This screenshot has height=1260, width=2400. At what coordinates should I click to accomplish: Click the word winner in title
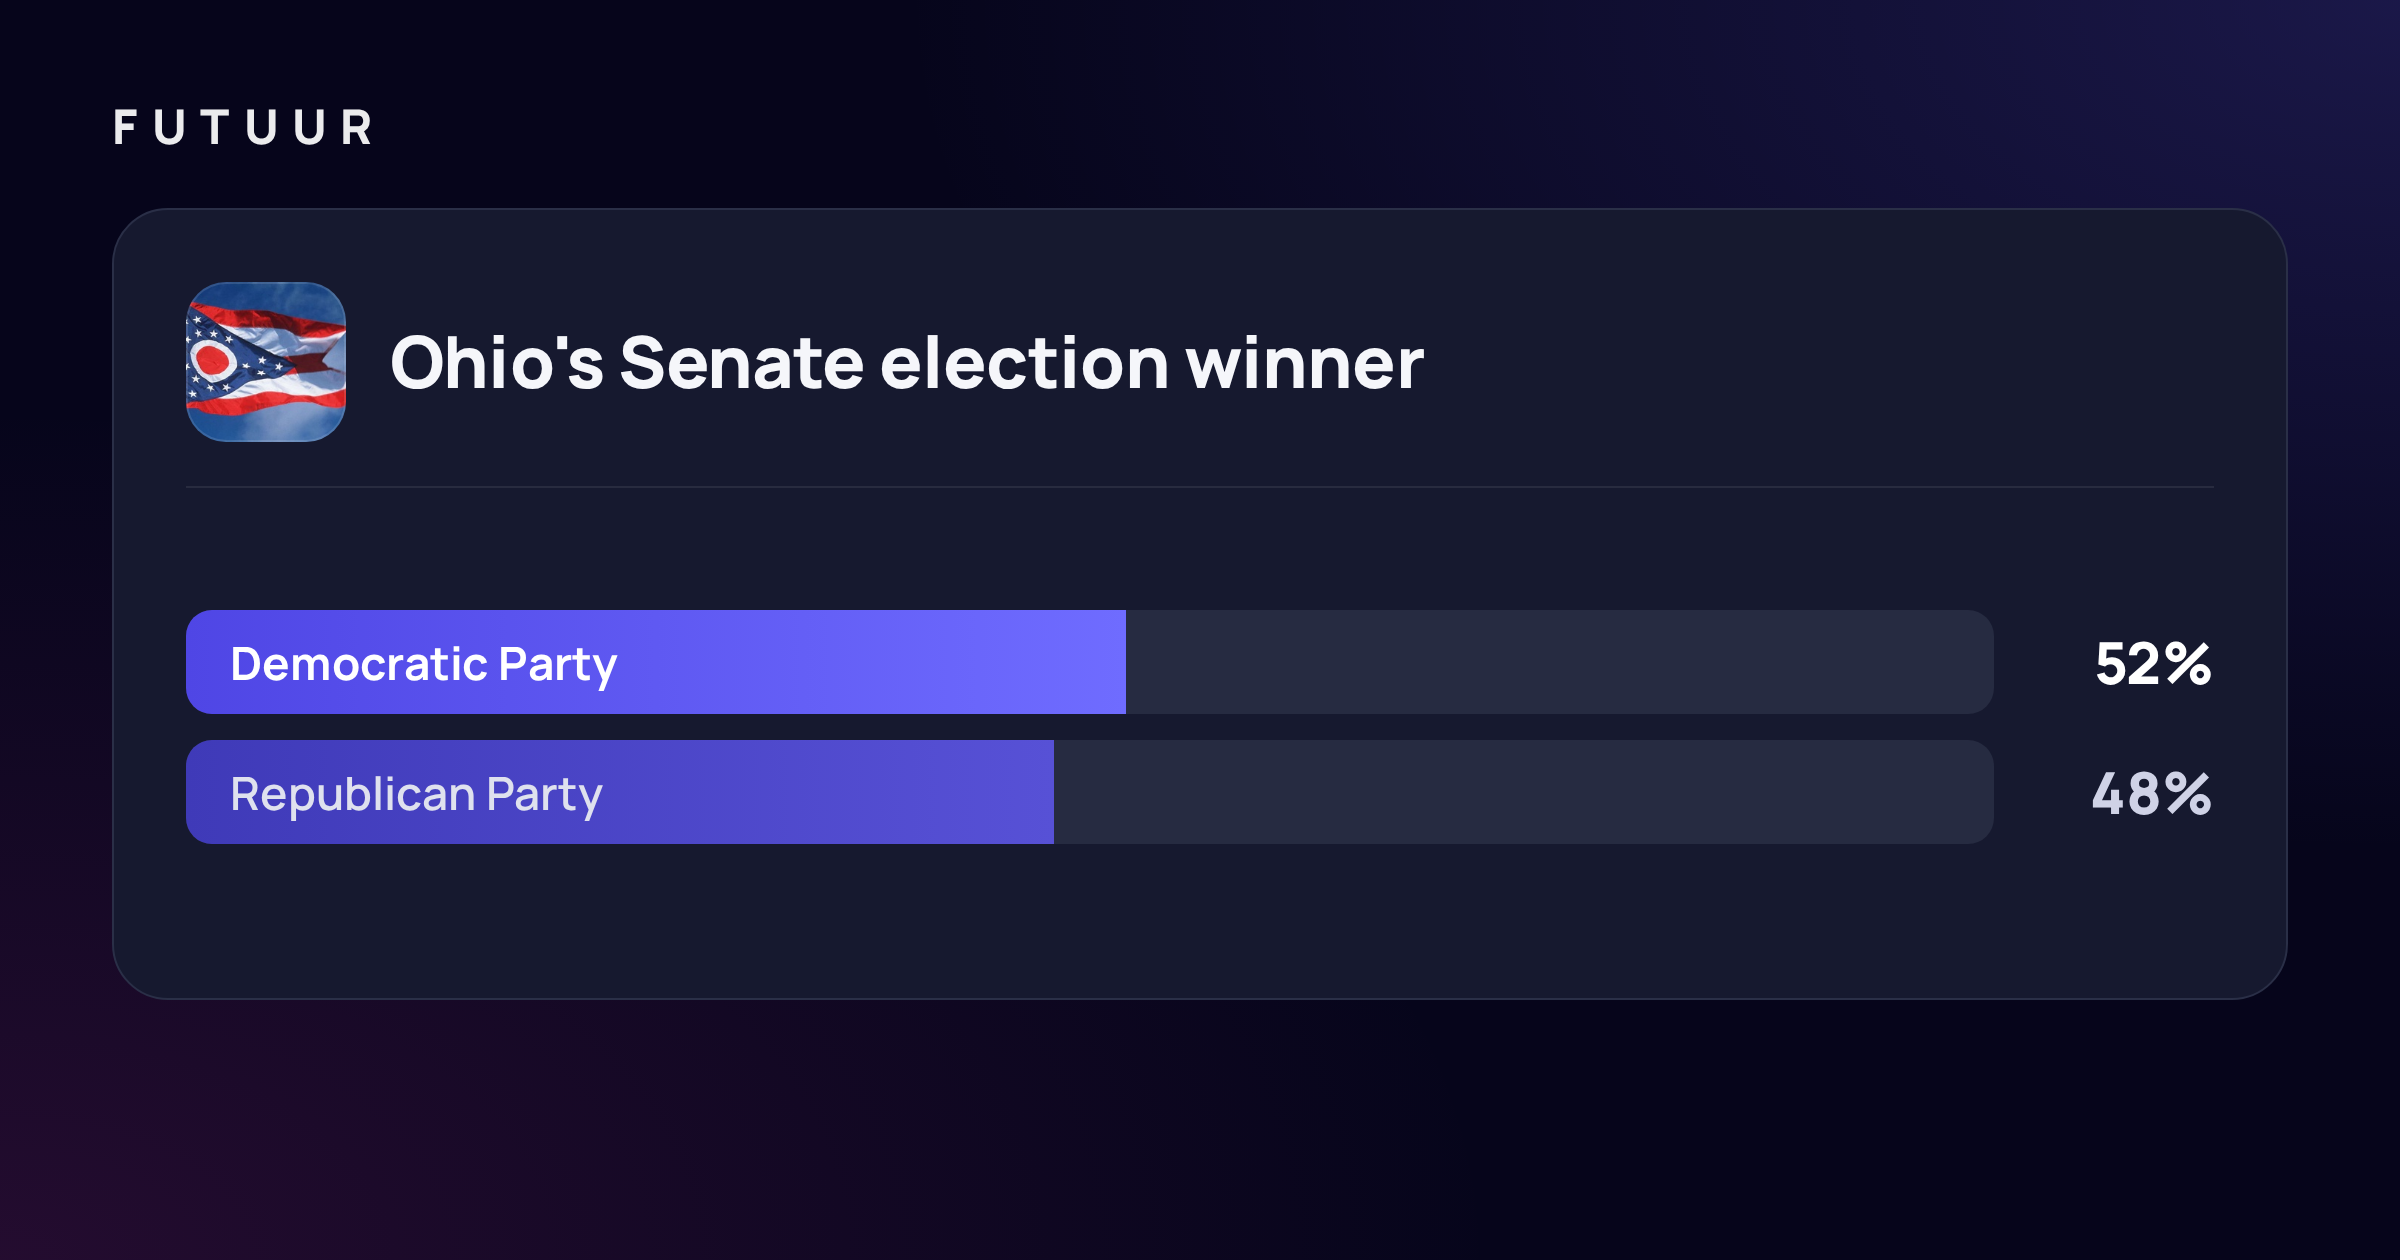click(x=1304, y=363)
